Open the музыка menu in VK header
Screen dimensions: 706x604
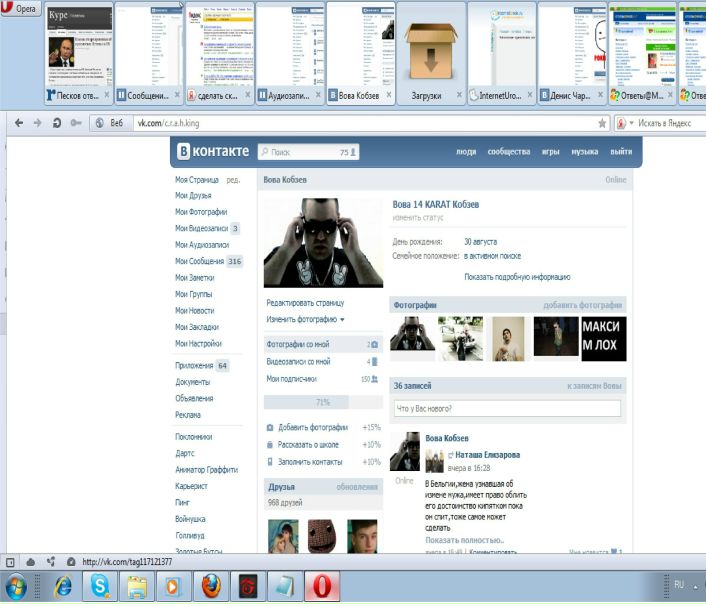click(583, 152)
